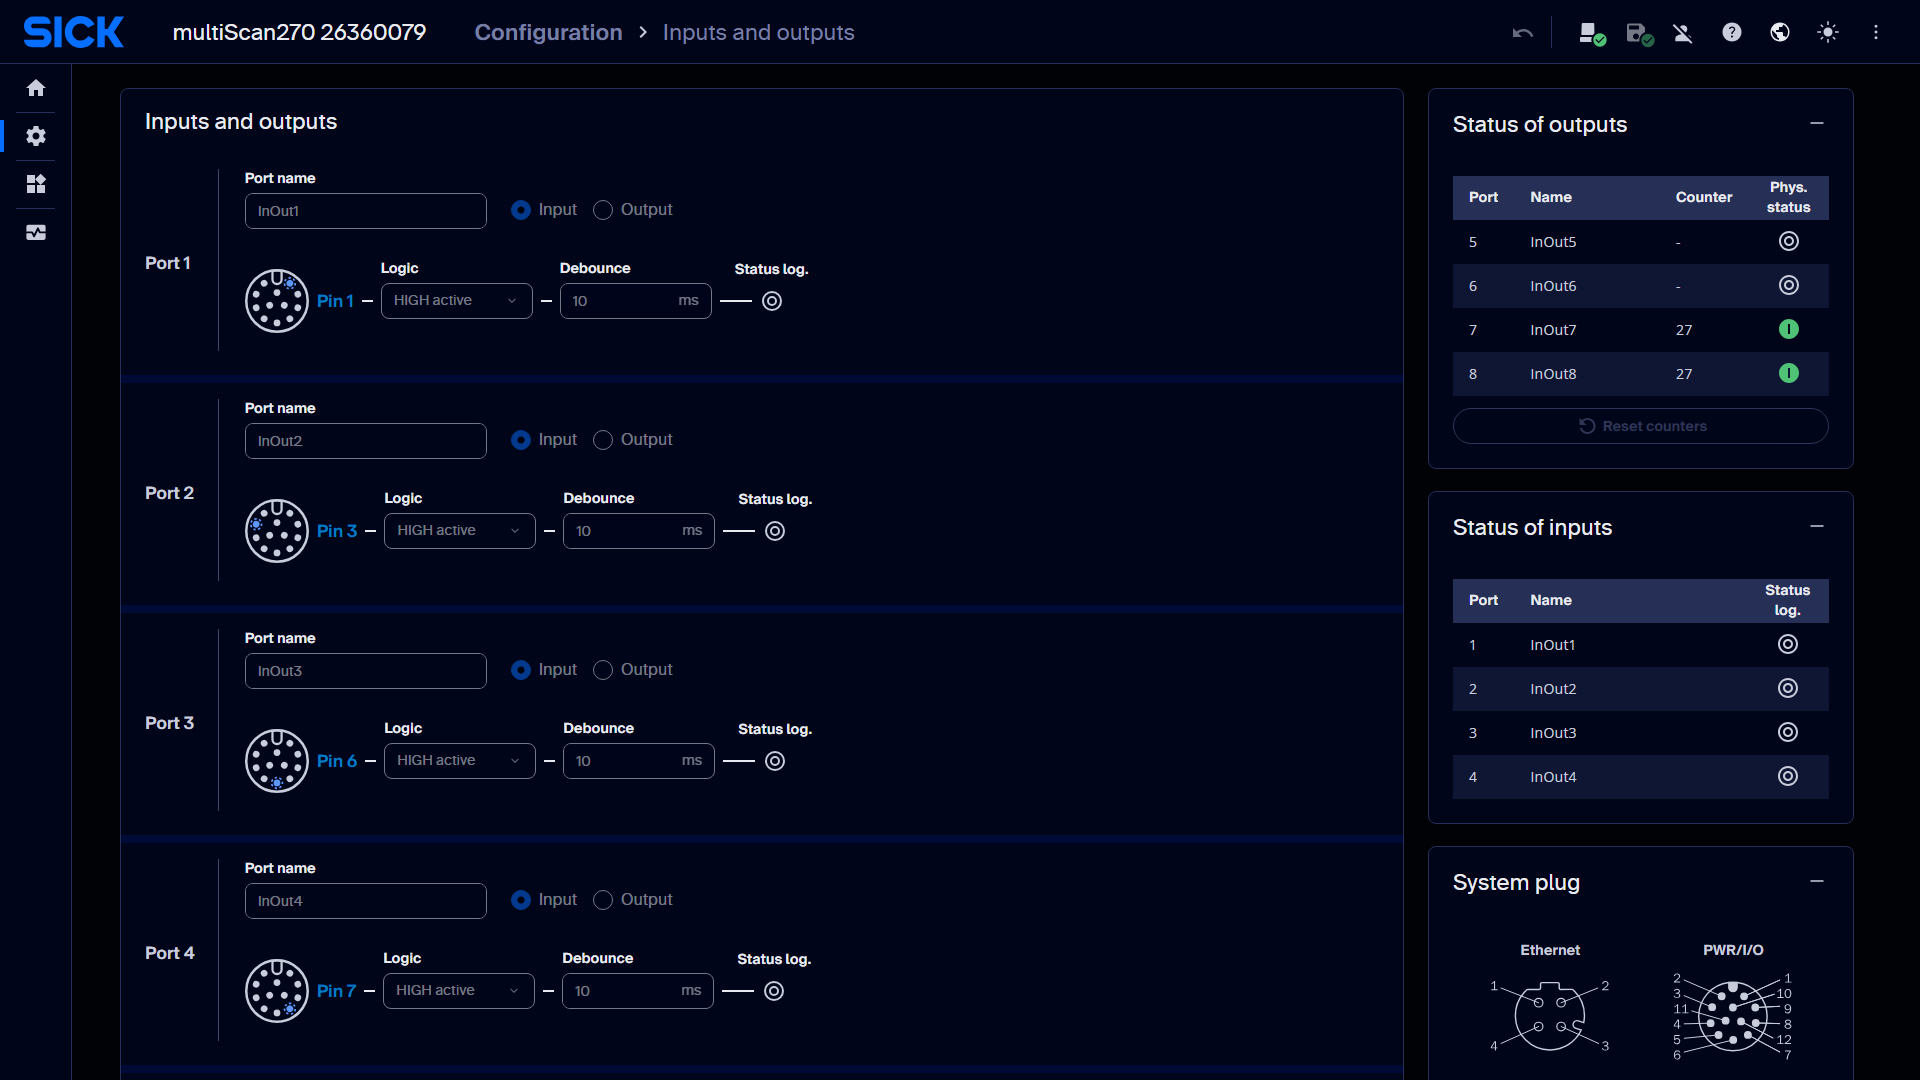
Task: Click Port 4 name field InOut4
Action: pos(366,901)
